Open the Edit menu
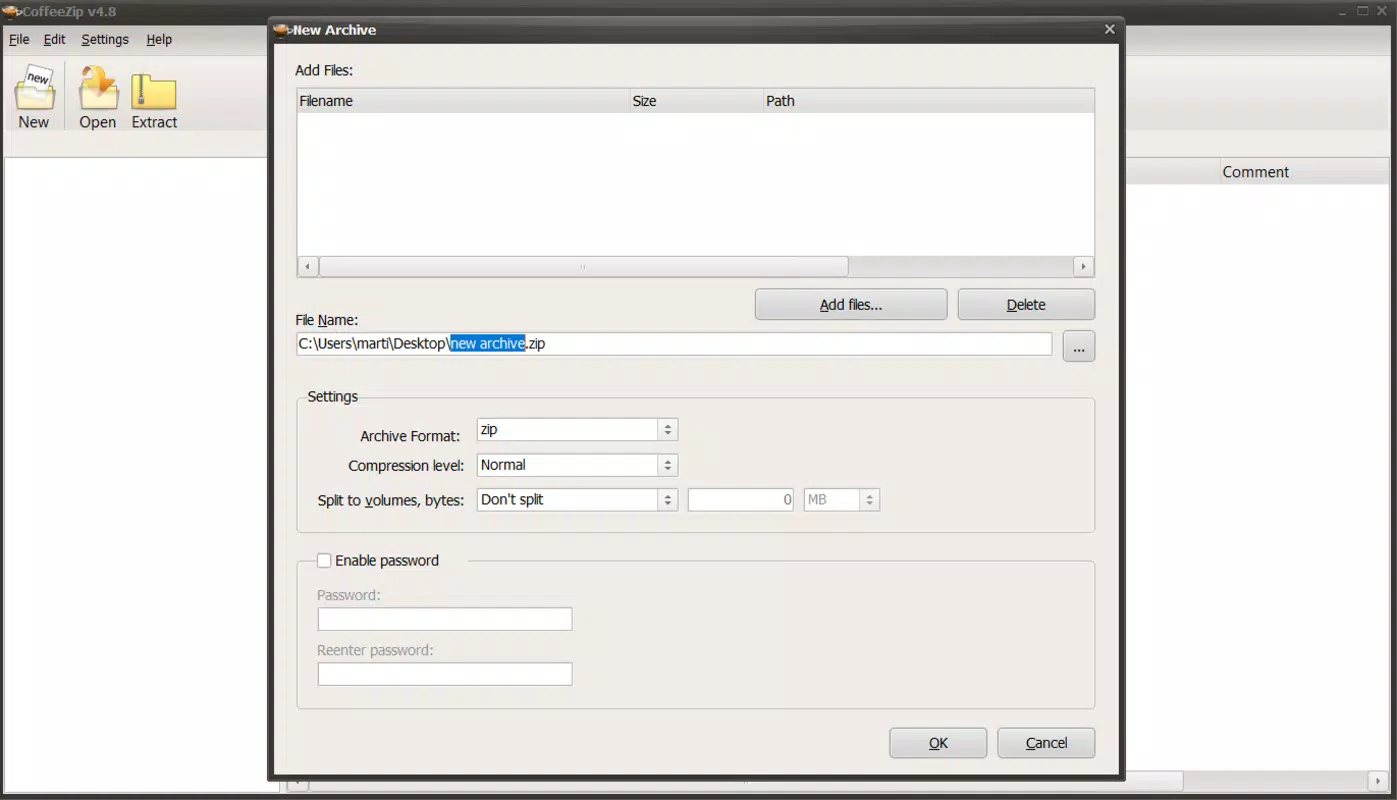1397x800 pixels. [54, 40]
